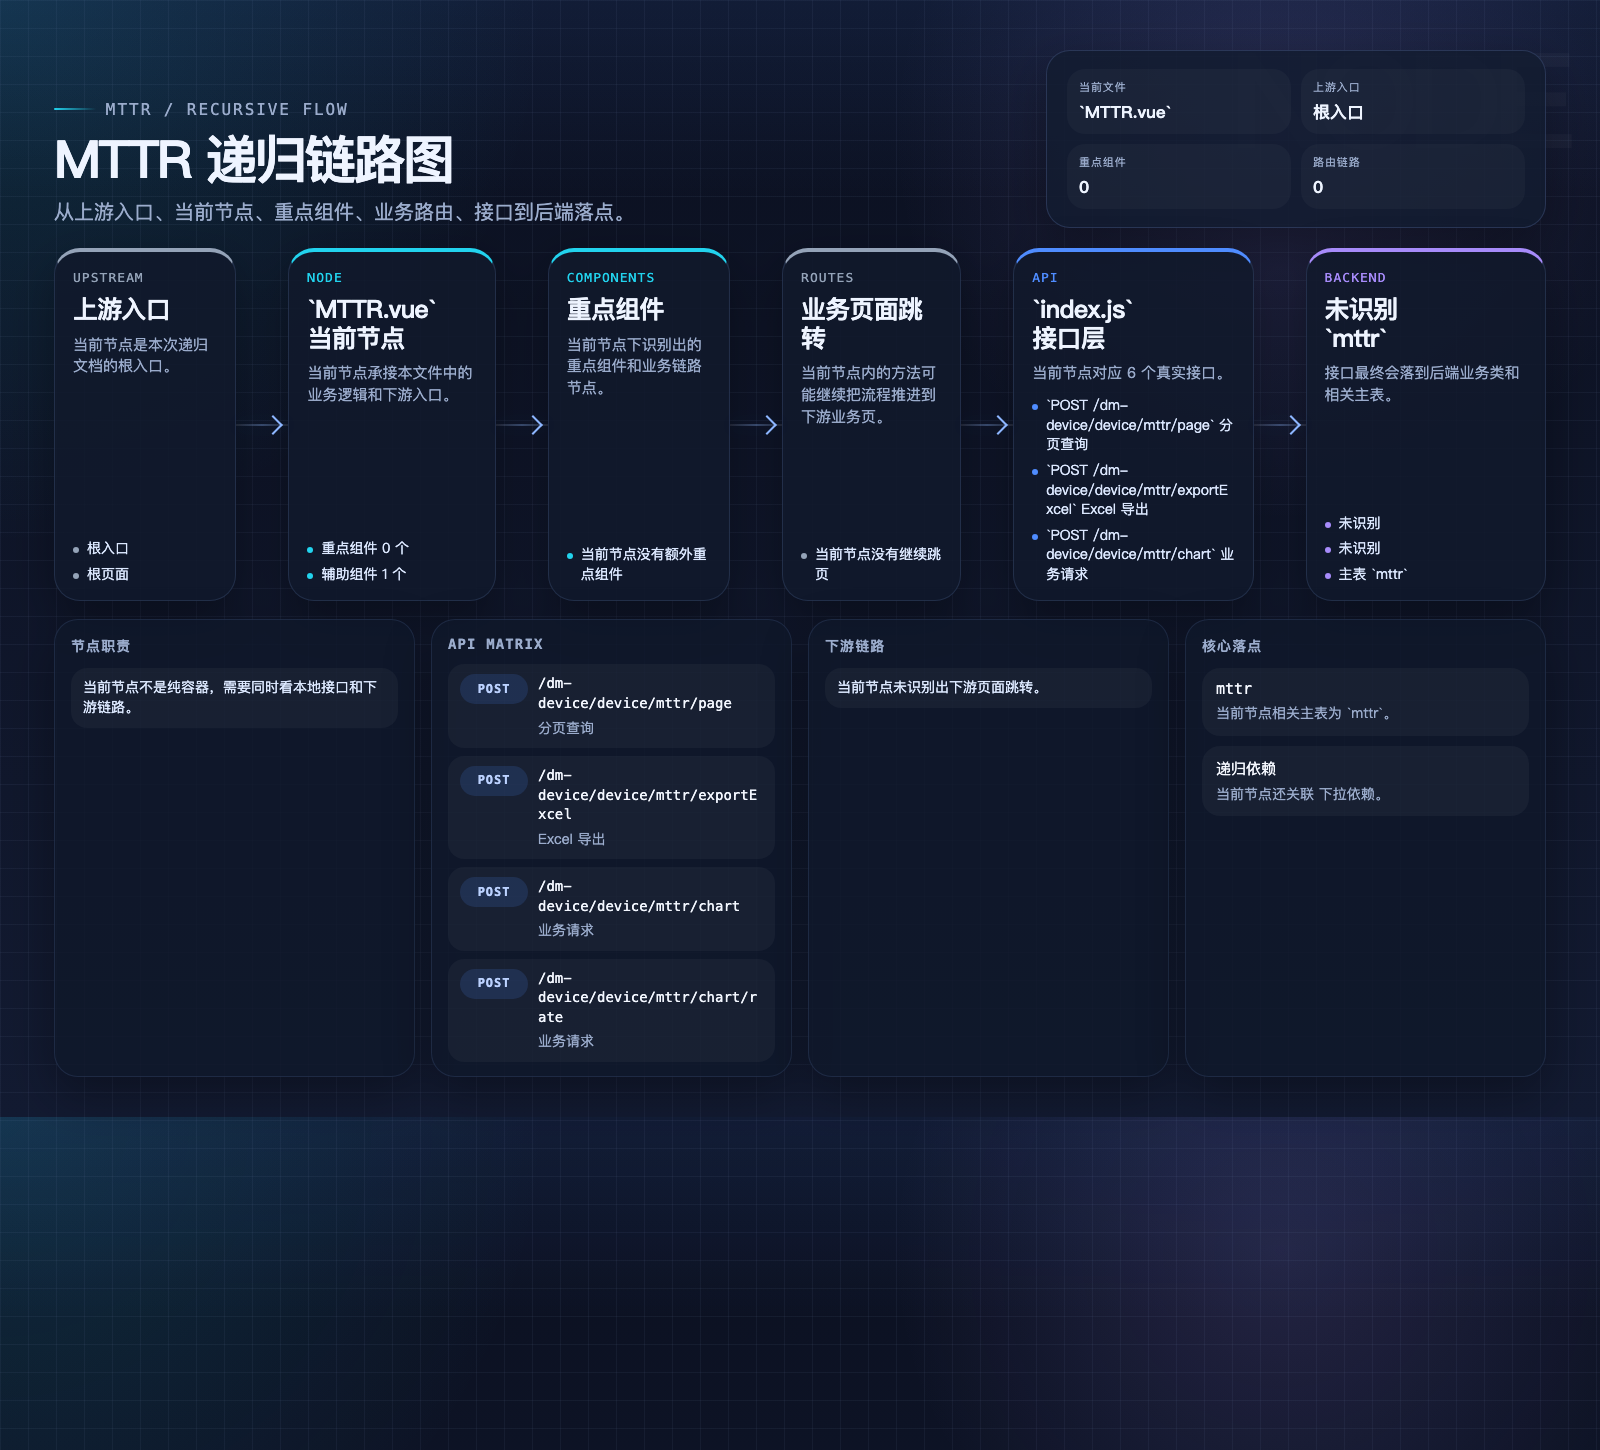Open the NODE `MTTR.vue` 当前节点 card

392,424
